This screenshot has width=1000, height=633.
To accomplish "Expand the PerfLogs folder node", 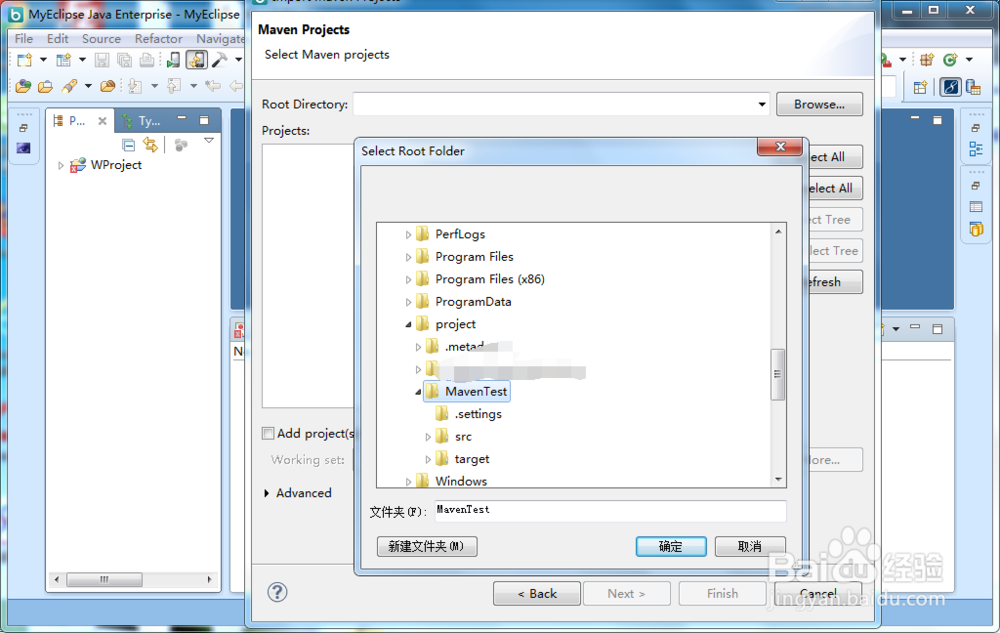I will click(x=408, y=235).
